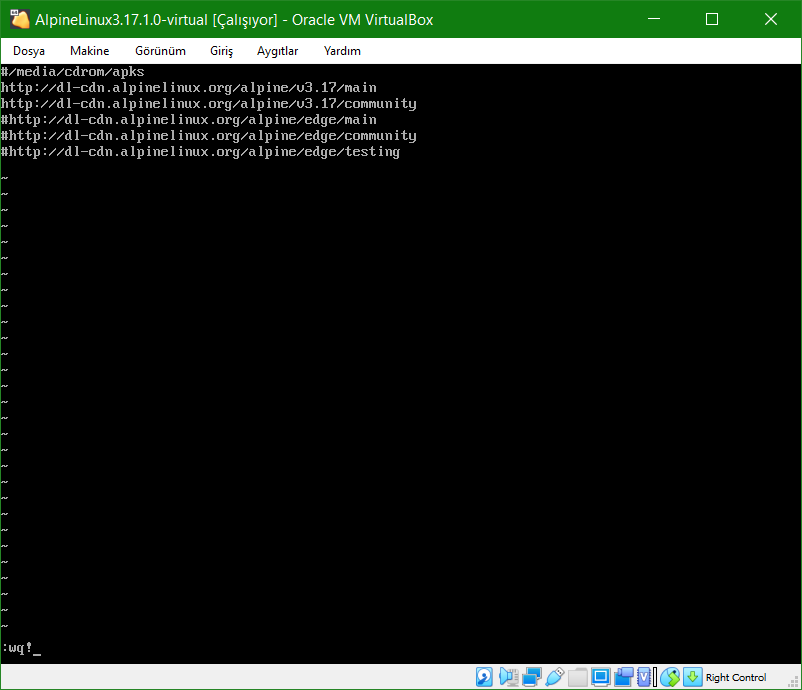Click the display settings status icon
The height and width of the screenshot is (690, 802).
click(x=600, y=677)
